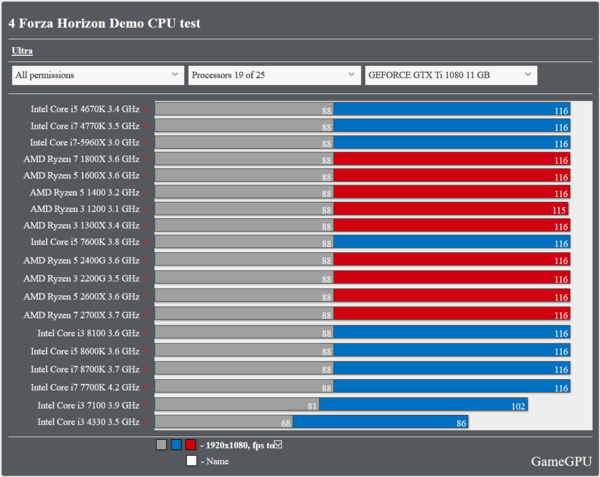Click the red bar for Ryzen 7 1800X
This screenshot has width=600, height=477.
pyautogui.click(x=452, y=159)
